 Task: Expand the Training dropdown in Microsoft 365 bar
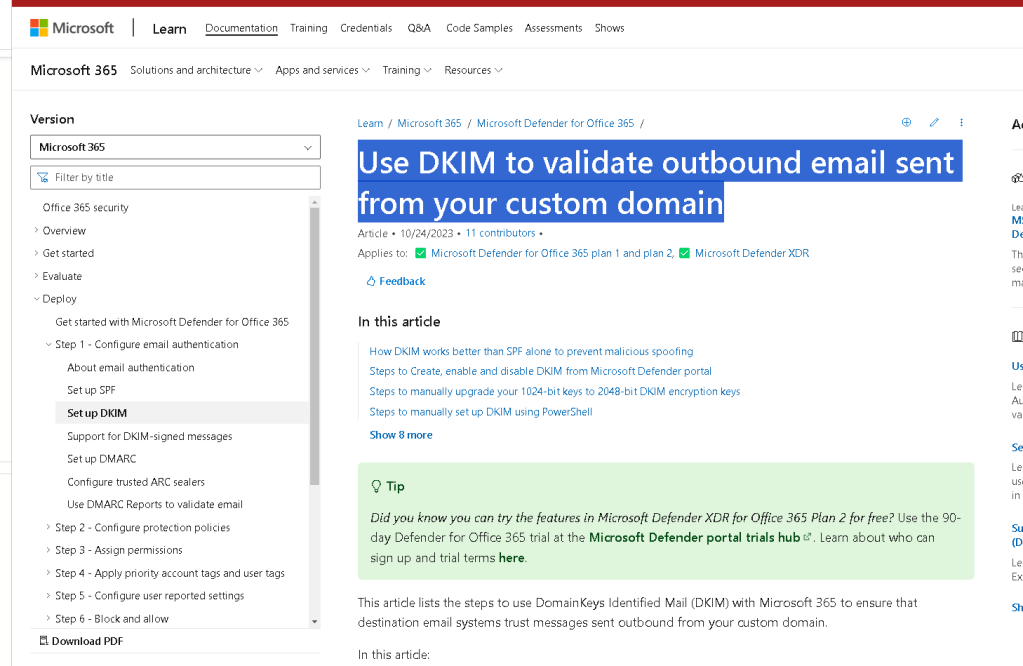[x=407, y=70]
